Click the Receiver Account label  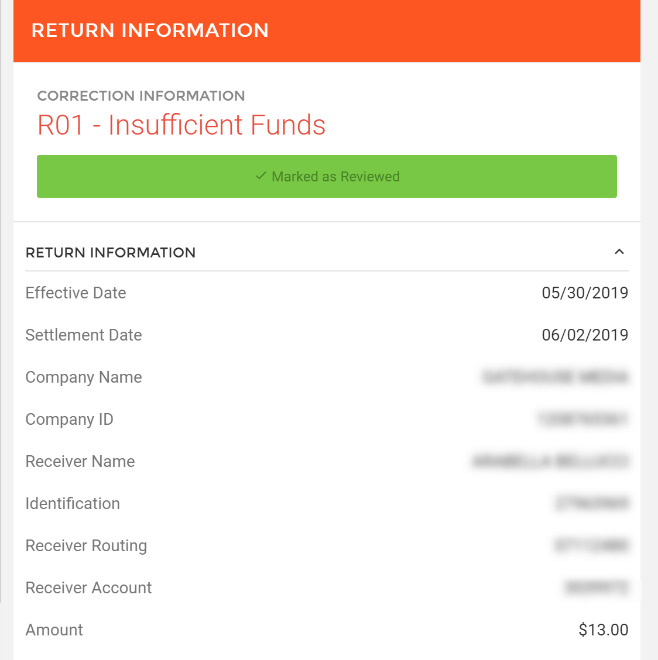89,587
